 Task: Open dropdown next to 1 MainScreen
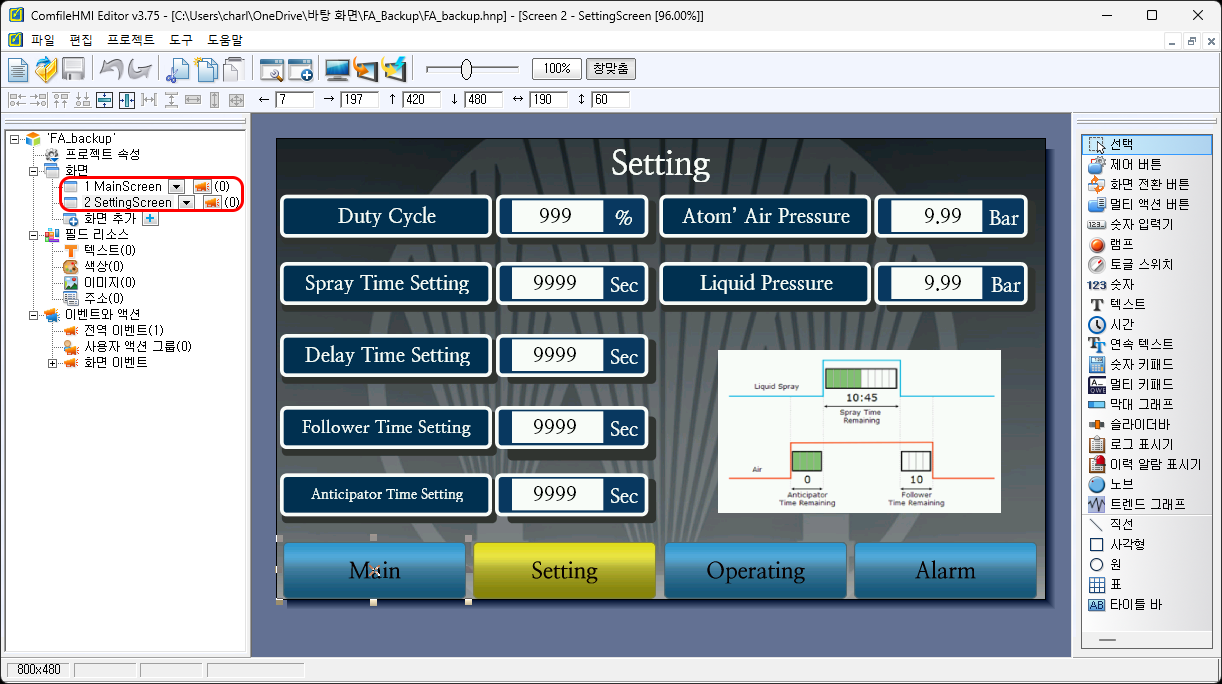point(176,187)
